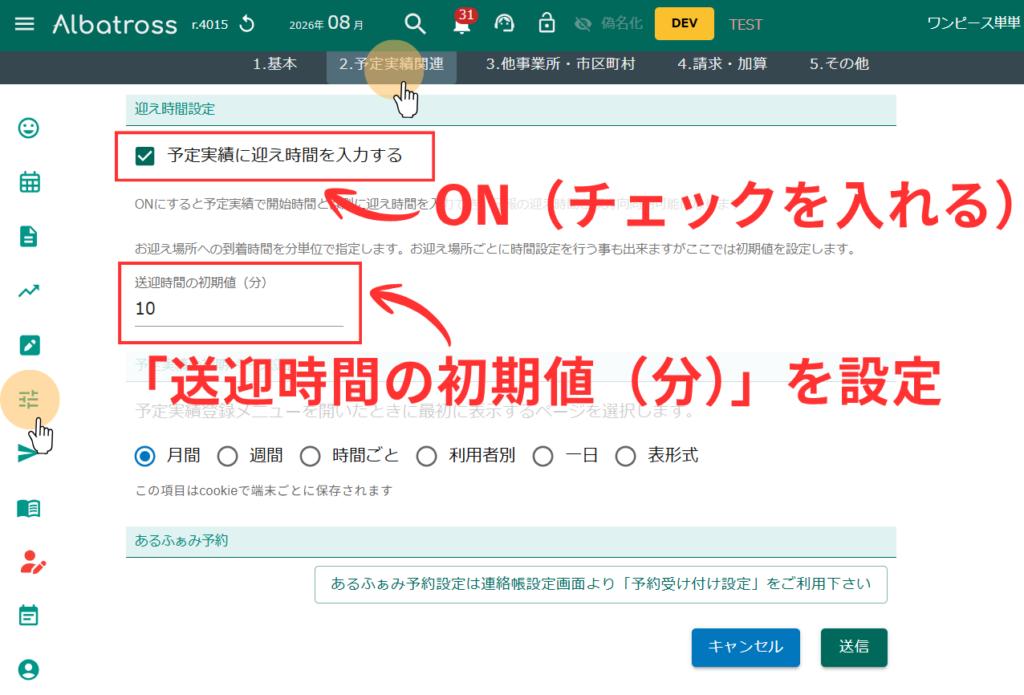Open the calendar grid sidebar icon
This screenshot has width=1024, height=695.
29,182
